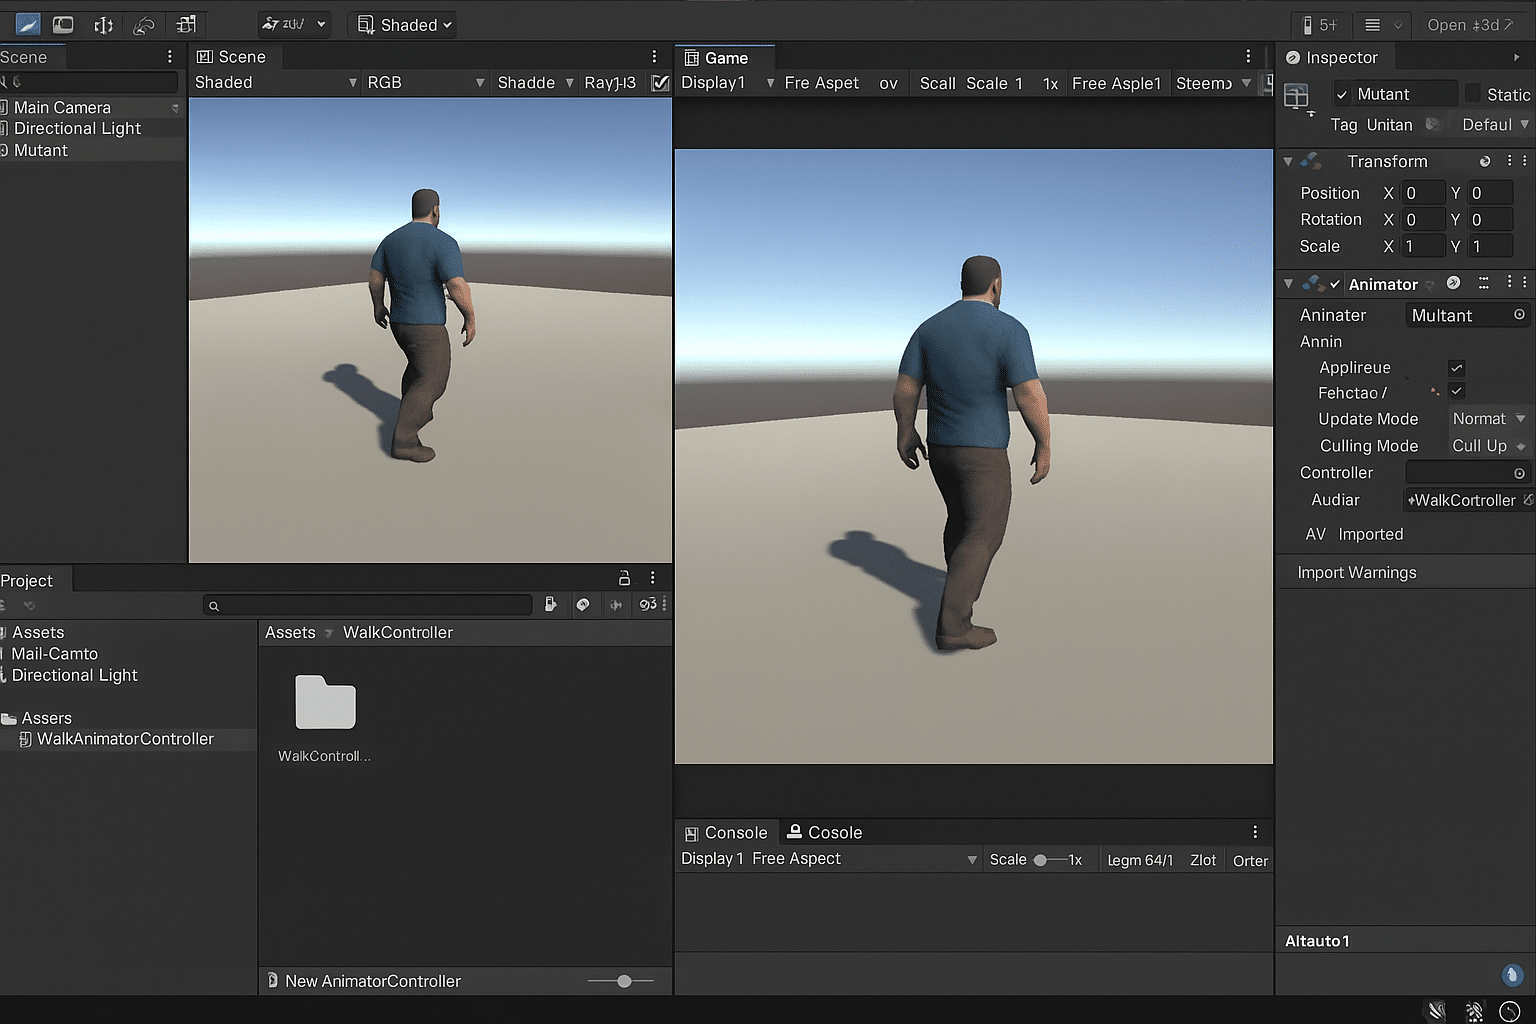Select the Move tool in the toolbar
The image size is (1536, 1024).
click(x=63, y=24)
